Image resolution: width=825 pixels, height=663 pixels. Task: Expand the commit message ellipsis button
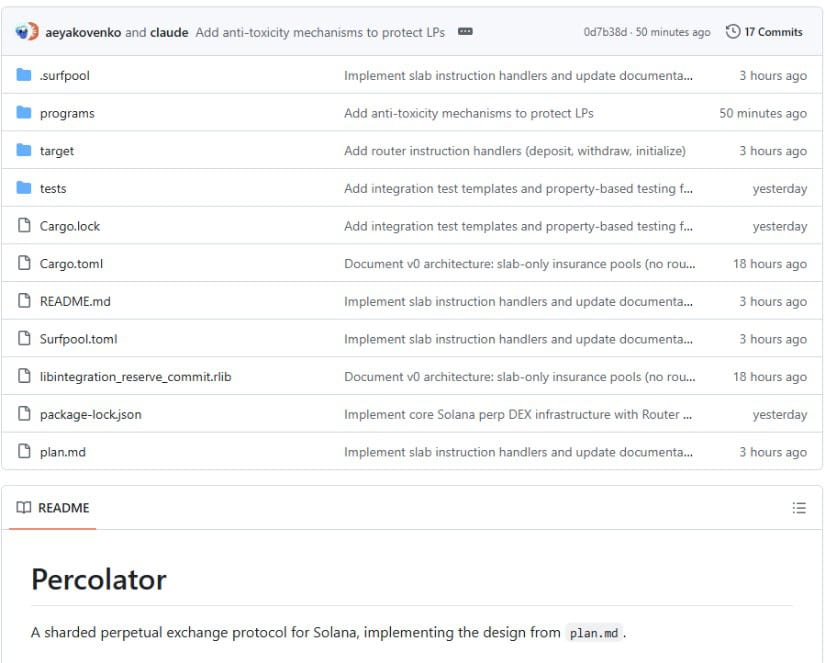pyautogui.click(x=465, y=32)
